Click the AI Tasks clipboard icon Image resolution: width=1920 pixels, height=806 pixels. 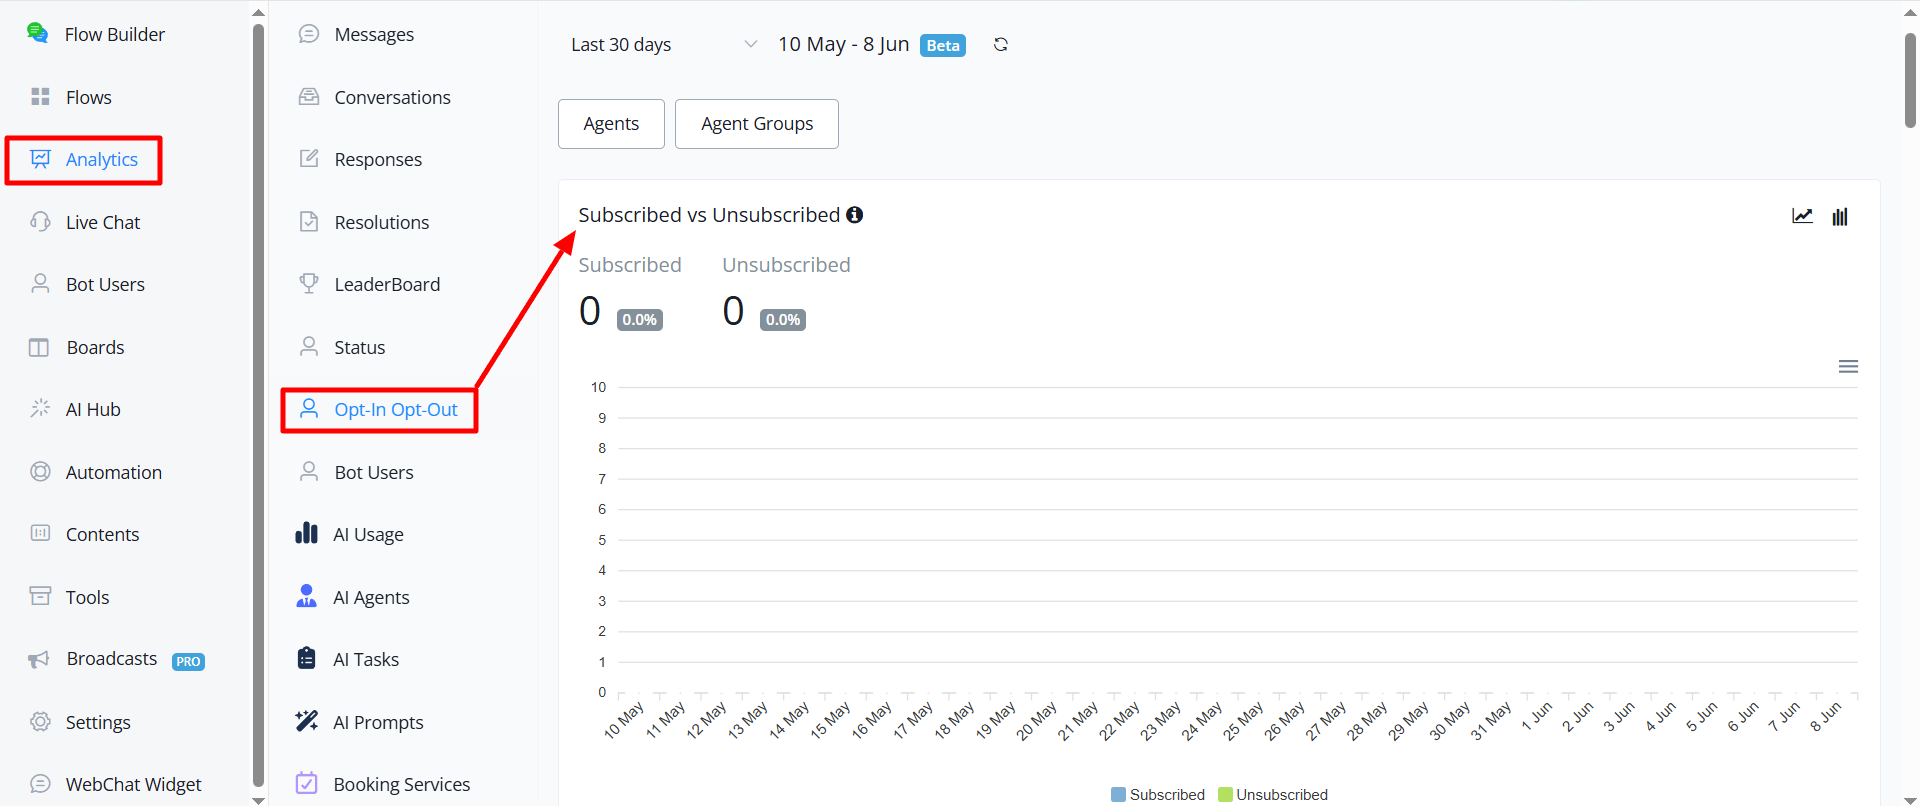pos(306,658)
